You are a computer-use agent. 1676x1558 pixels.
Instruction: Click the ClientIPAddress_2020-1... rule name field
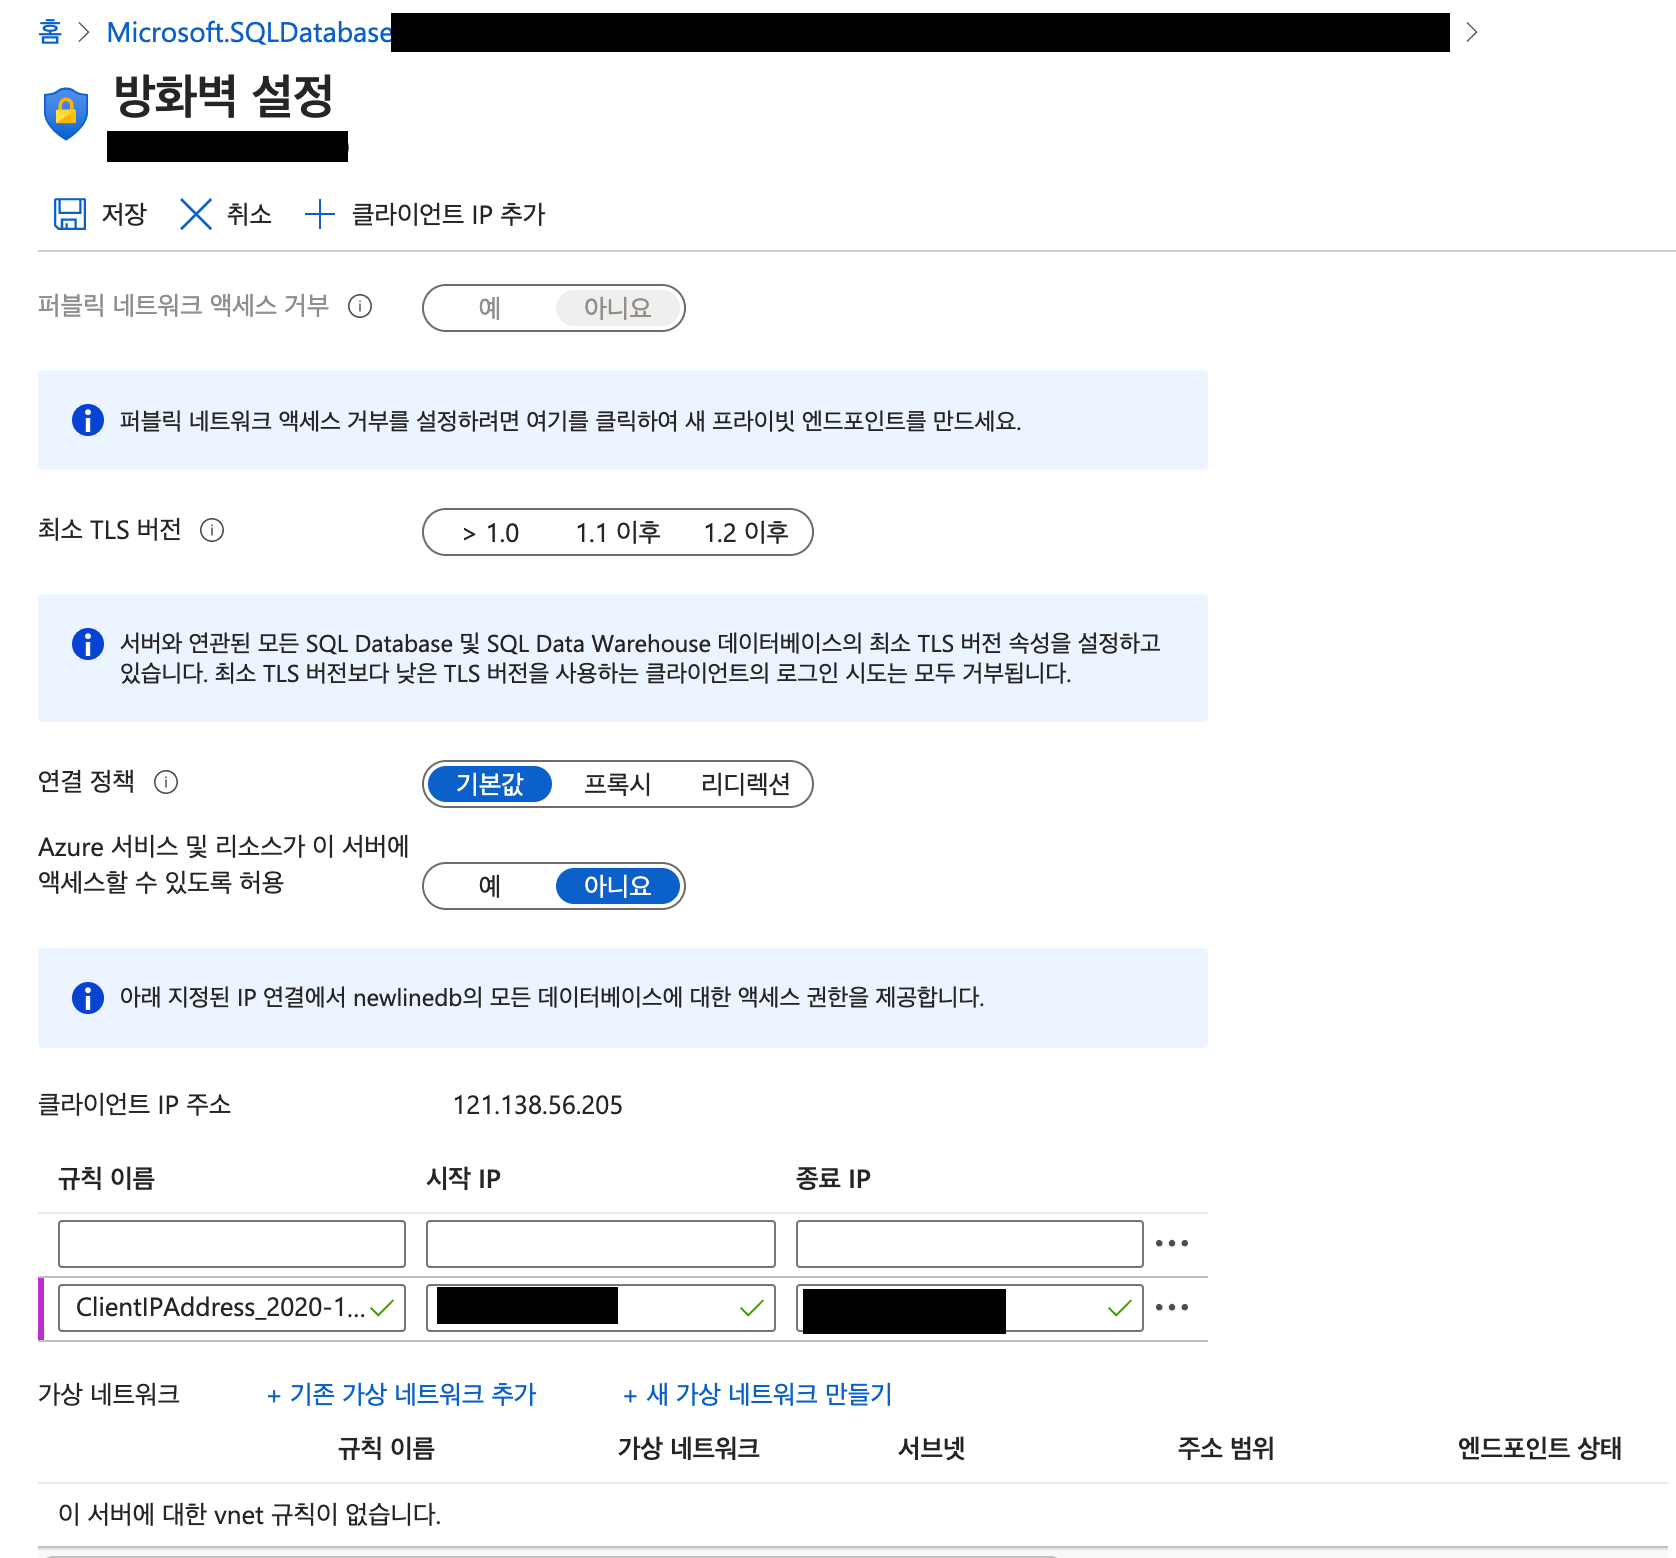pos(232,1308)
